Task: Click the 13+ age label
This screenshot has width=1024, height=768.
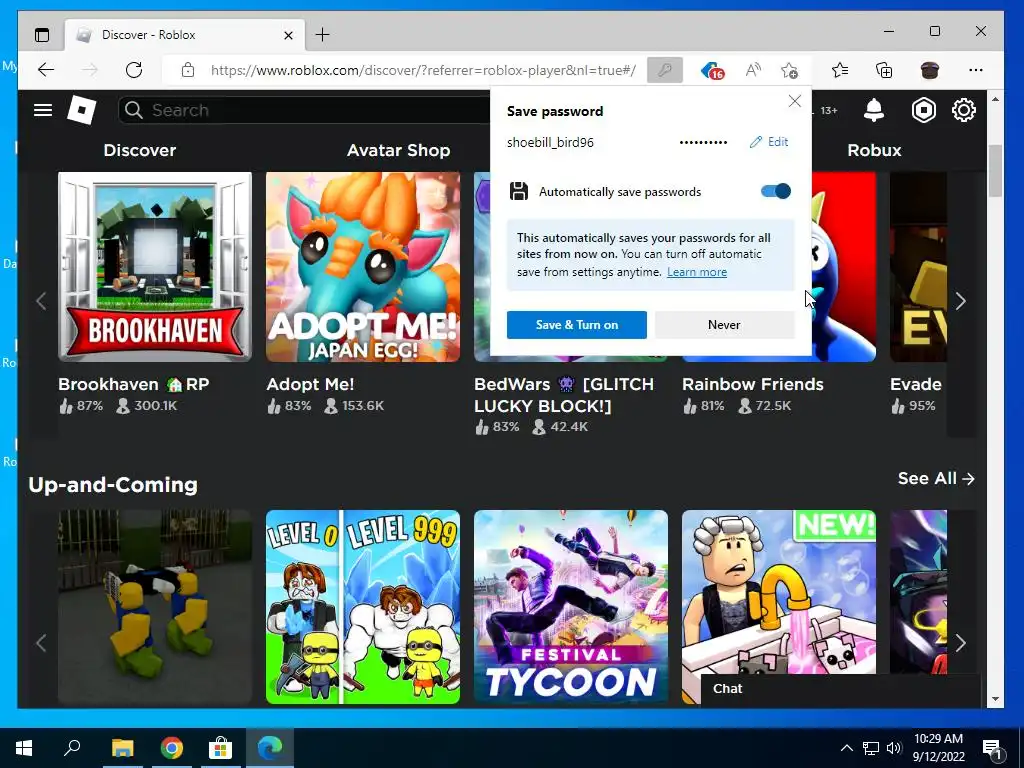Action: tap(829, 110)
